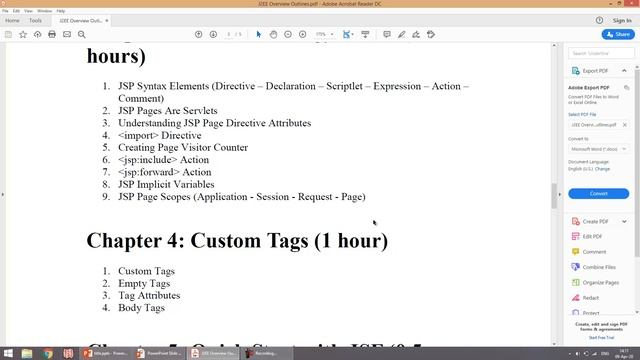Open the Redact tool
Screen dimensions: 640x360
coord(590,298)
